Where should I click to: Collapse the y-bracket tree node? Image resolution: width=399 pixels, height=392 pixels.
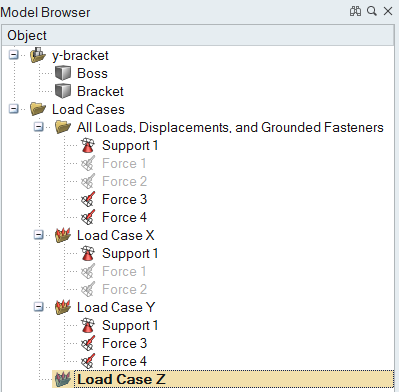[13, 55]
